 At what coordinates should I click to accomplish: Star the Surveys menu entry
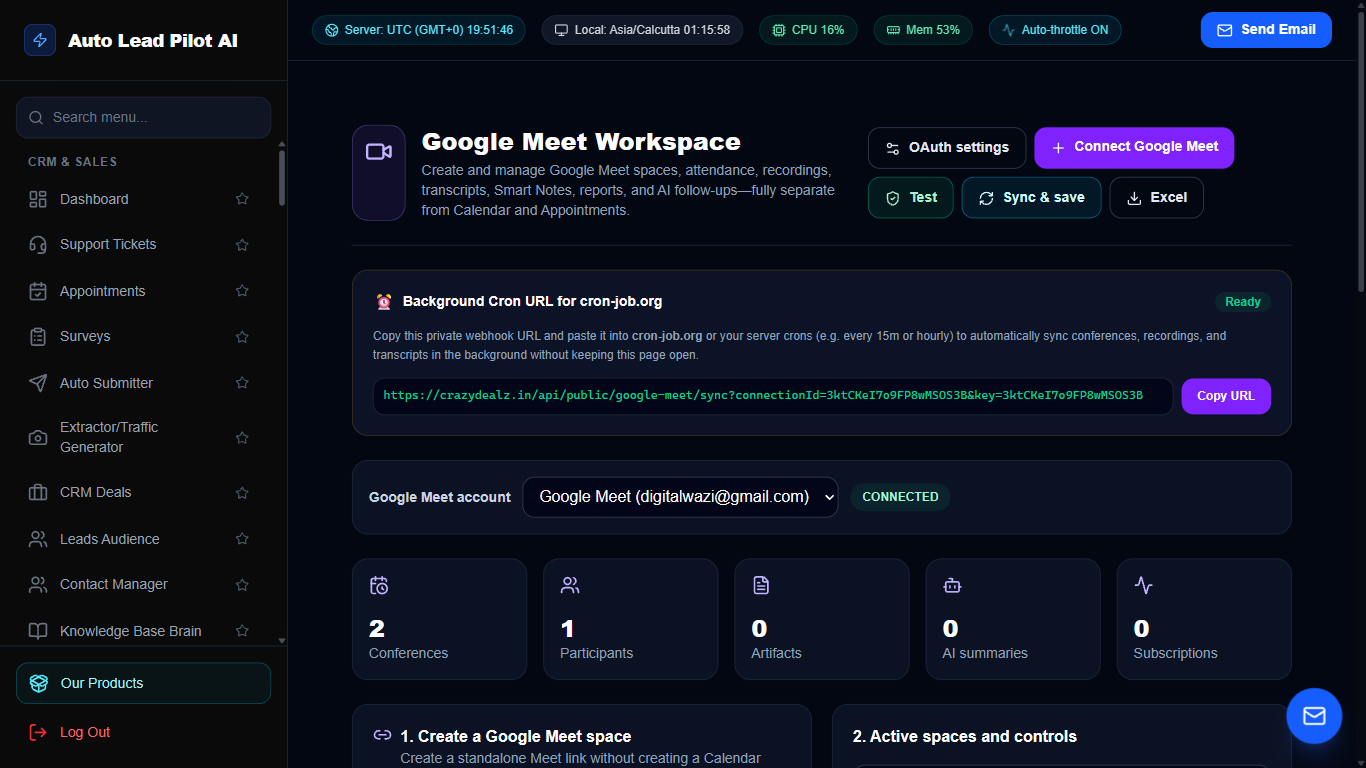(x=242, y=337)
